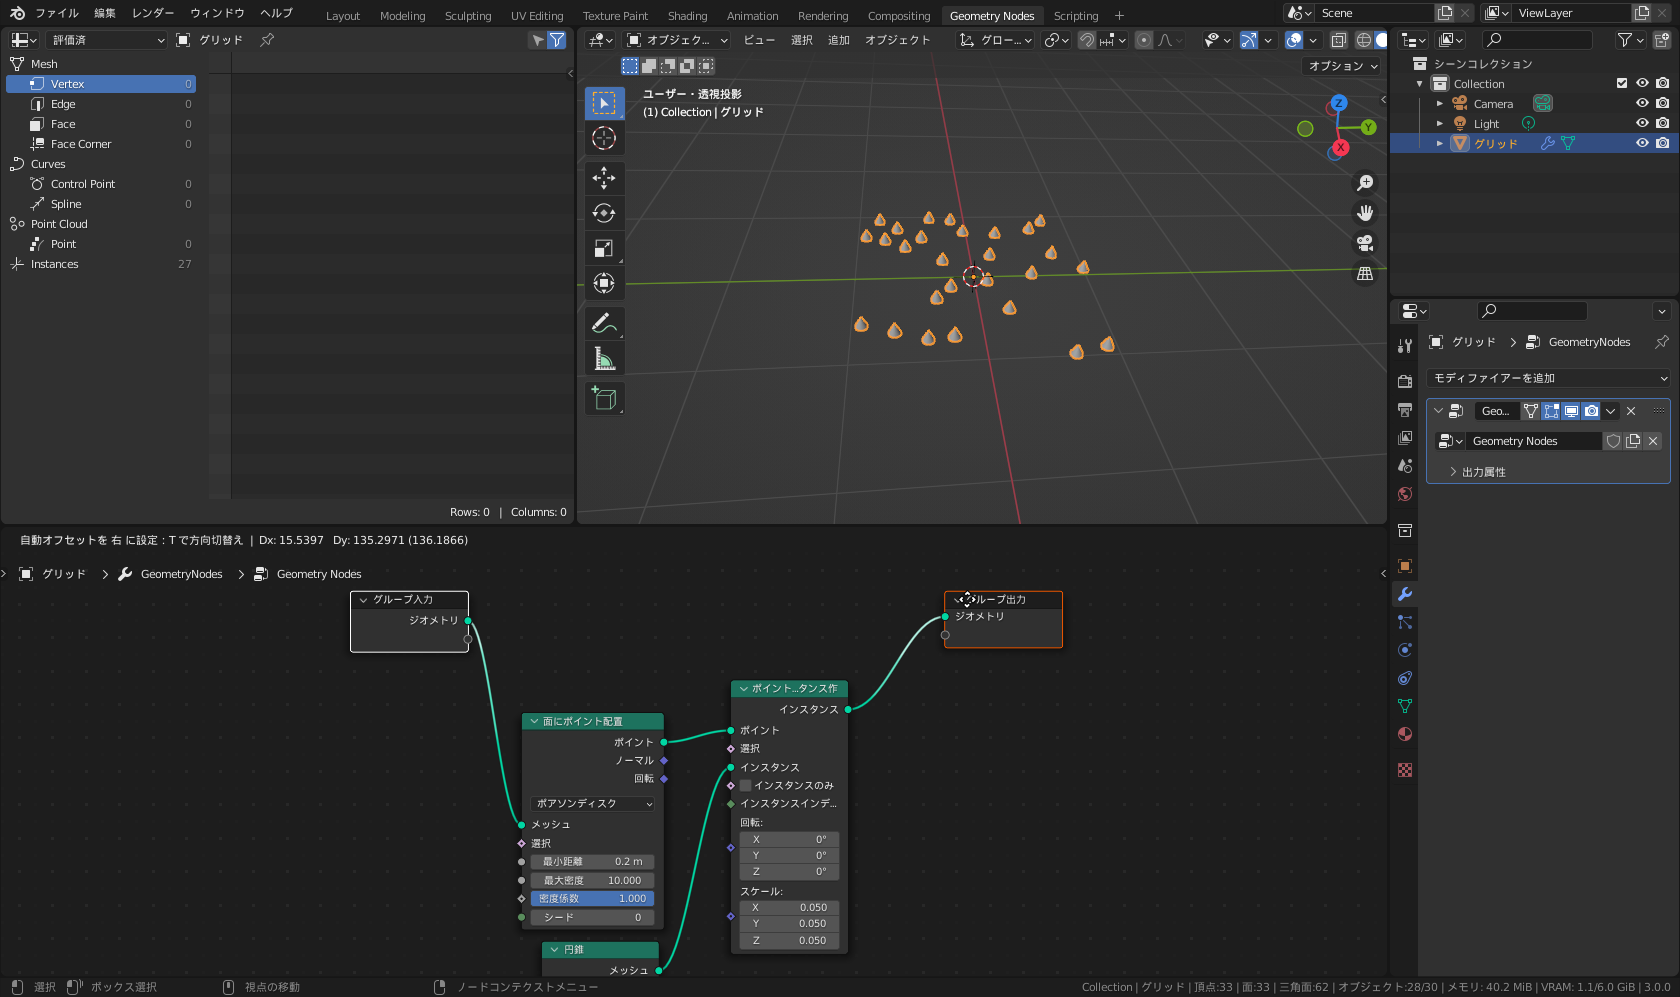Expand the Output Attributes panel
The height and width of the screenshot is (997, 1680).
pyautogui.click(x=1483, y=472)
